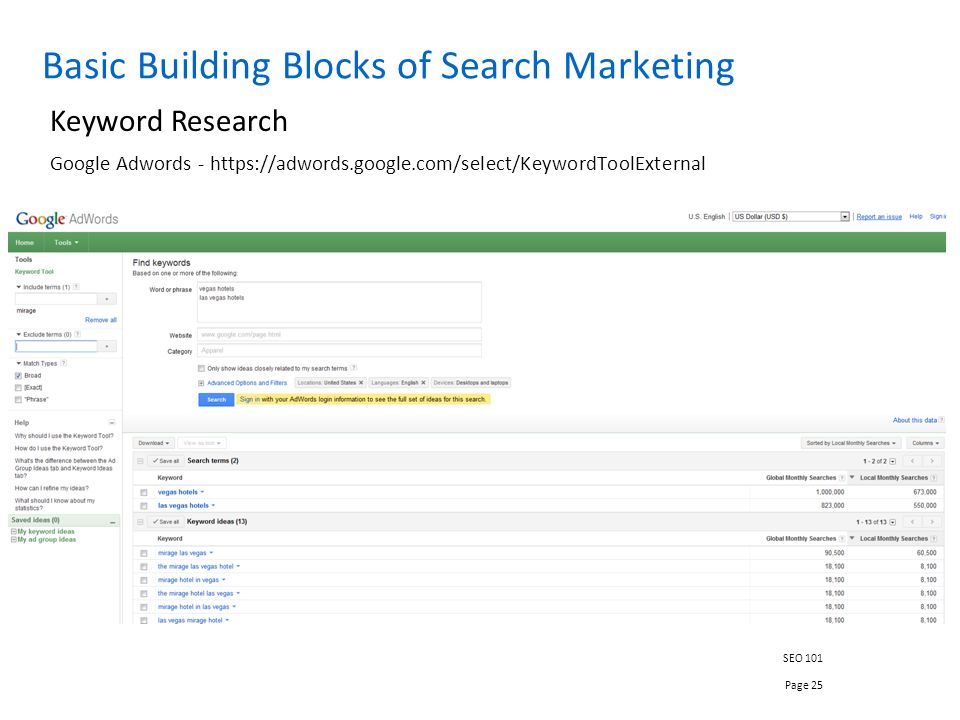Viewport: 960px width, 720px height.
Task: Go to the Home tab
Action: click(25, 242)
